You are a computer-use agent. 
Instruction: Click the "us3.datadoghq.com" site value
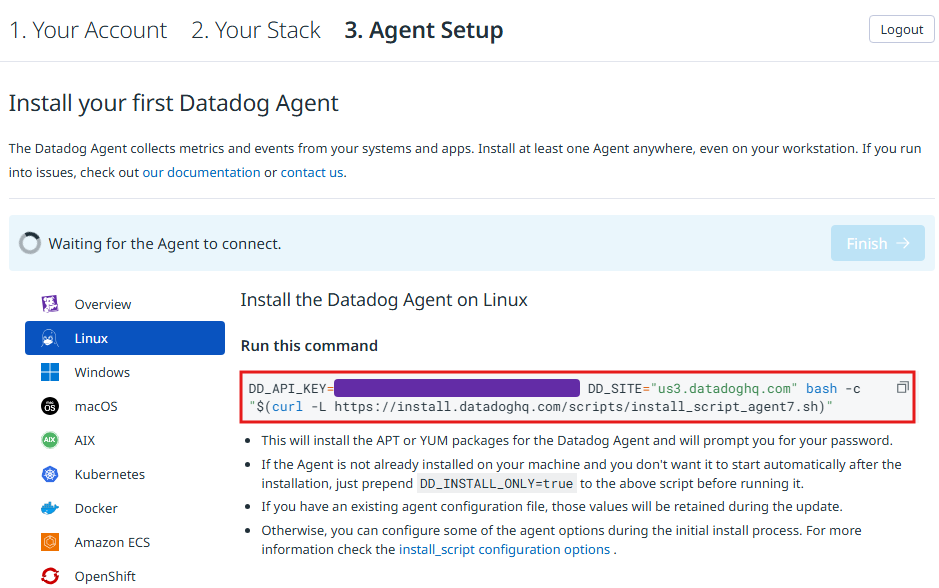click(724, 389)
